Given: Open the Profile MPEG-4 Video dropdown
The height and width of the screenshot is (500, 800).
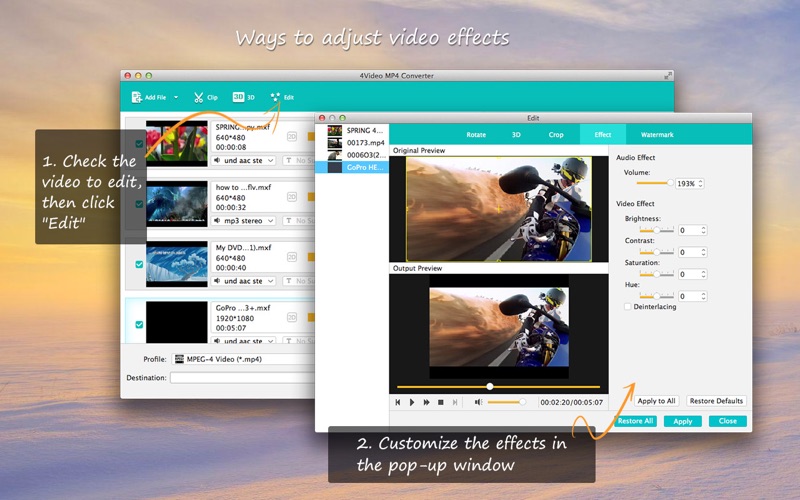Looking at the screenshot, I should 243,359.
